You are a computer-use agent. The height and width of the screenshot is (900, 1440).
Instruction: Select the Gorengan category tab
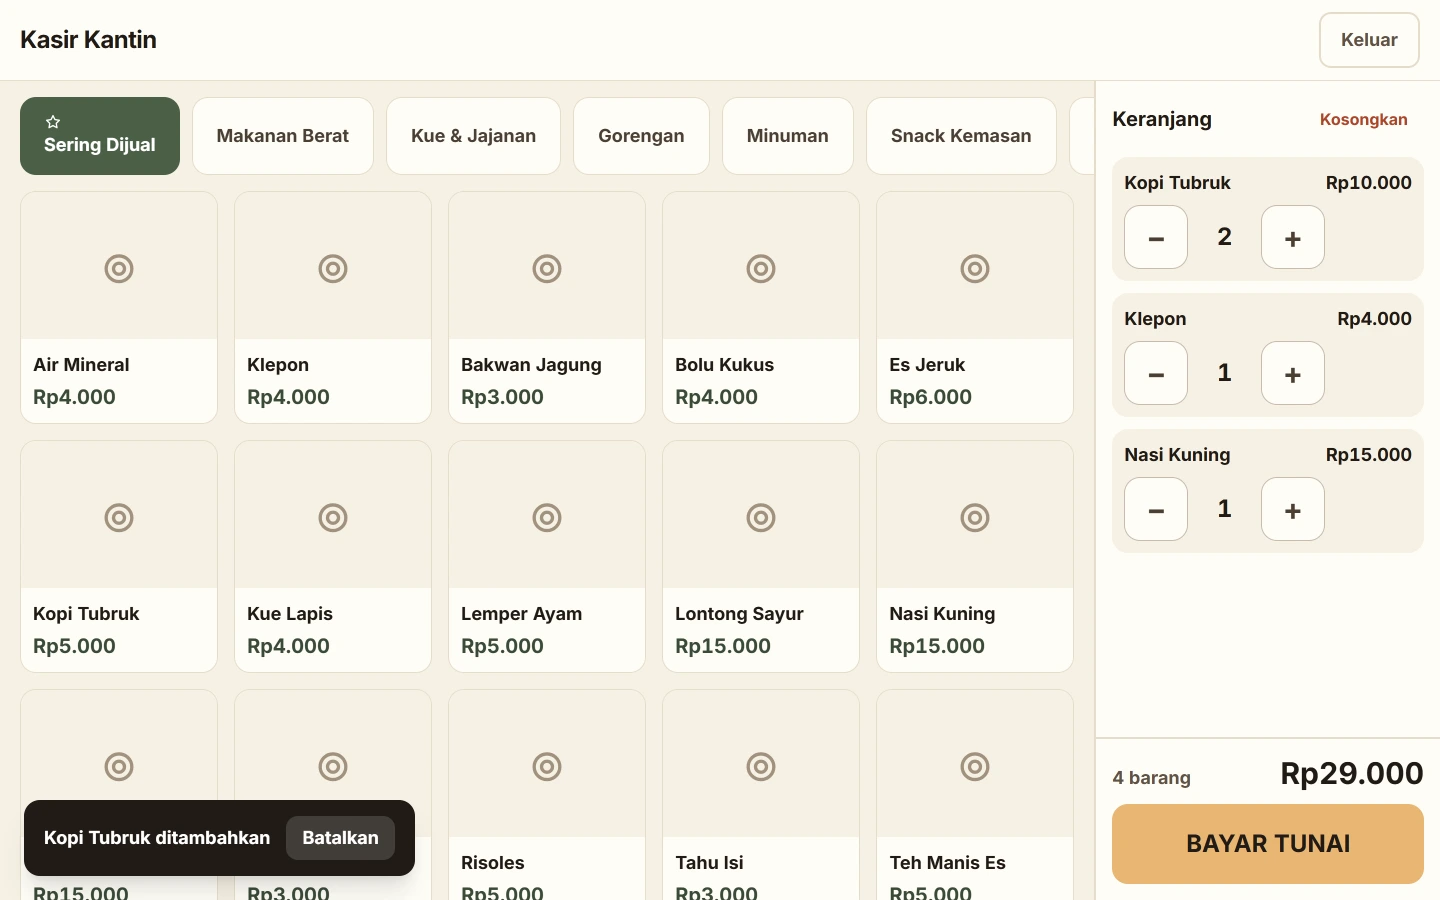click(x=641, y=136)
